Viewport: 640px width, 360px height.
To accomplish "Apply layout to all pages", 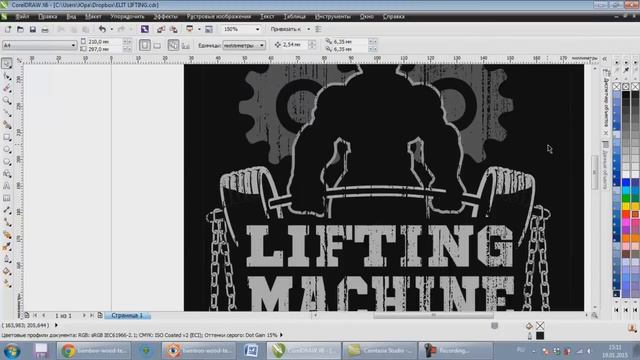I will point(173,45).
